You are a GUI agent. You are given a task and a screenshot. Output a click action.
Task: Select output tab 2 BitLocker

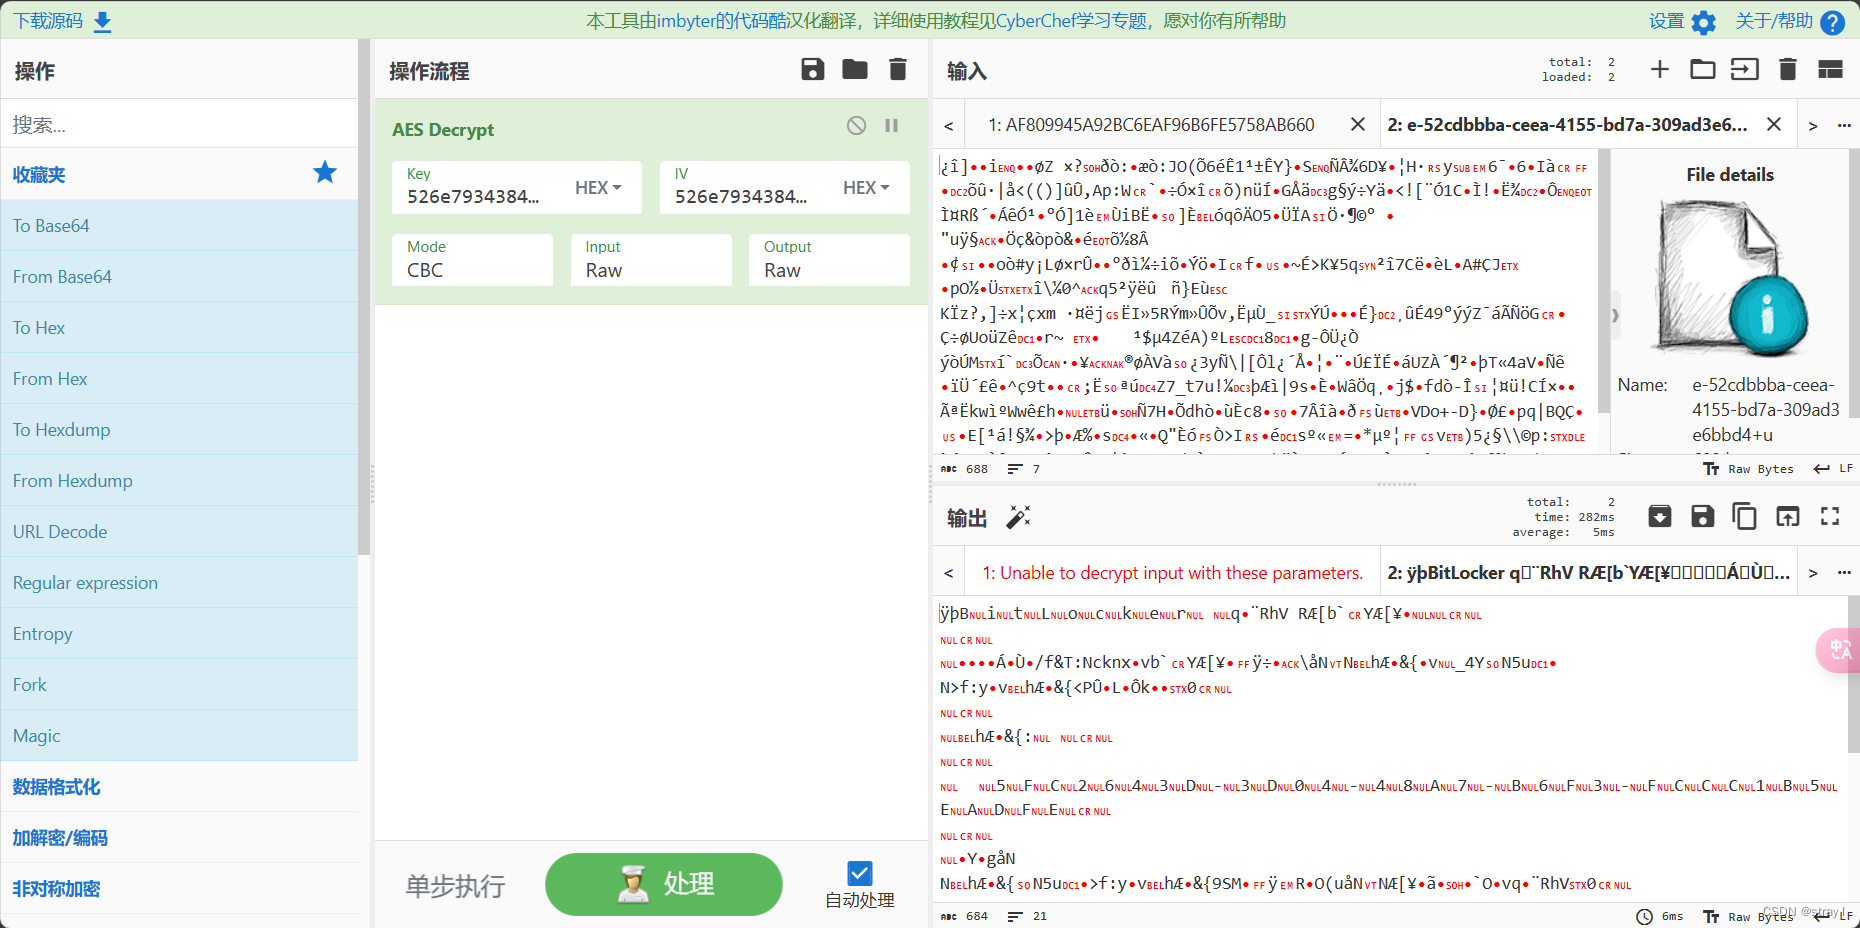pyautogui.click(x=1588, y=573)
